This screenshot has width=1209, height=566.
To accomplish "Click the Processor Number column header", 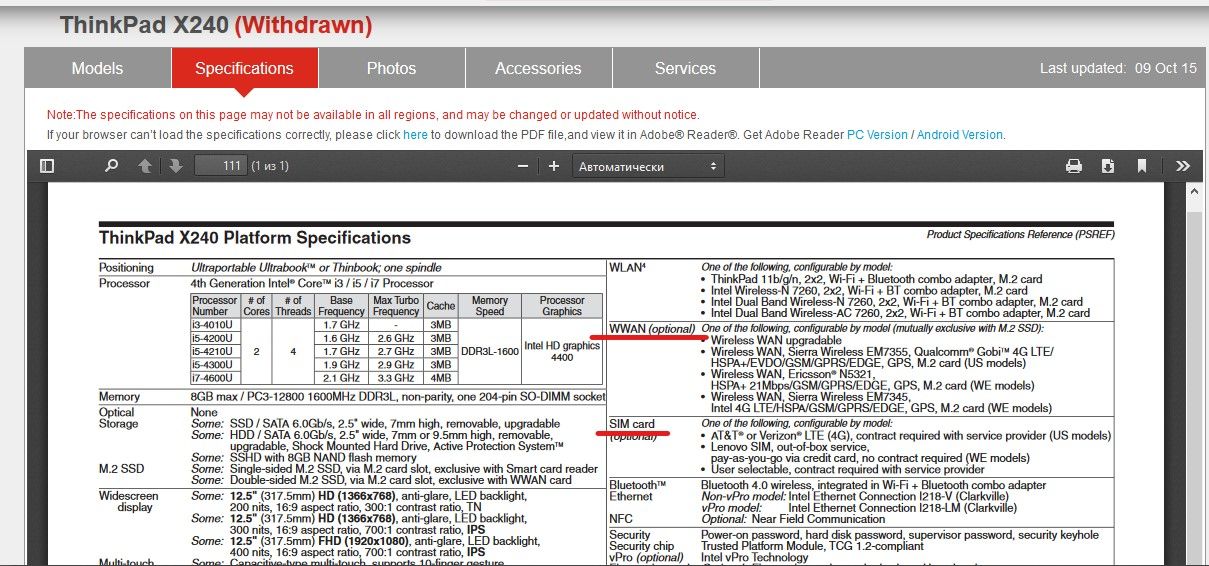I will tap(214, 306).
